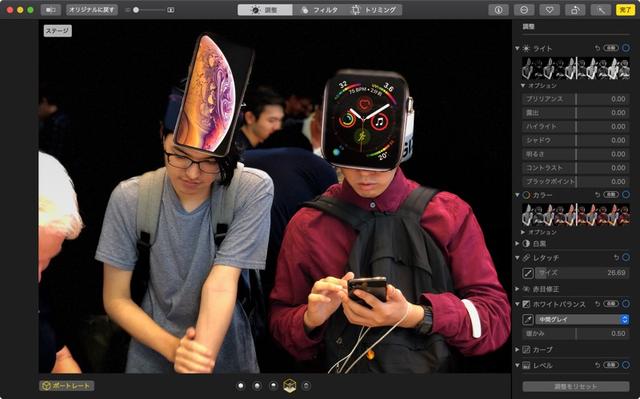Open the photo info button
Image resolution: width=640 pixels, height=399 pixels.
point(498,10)
